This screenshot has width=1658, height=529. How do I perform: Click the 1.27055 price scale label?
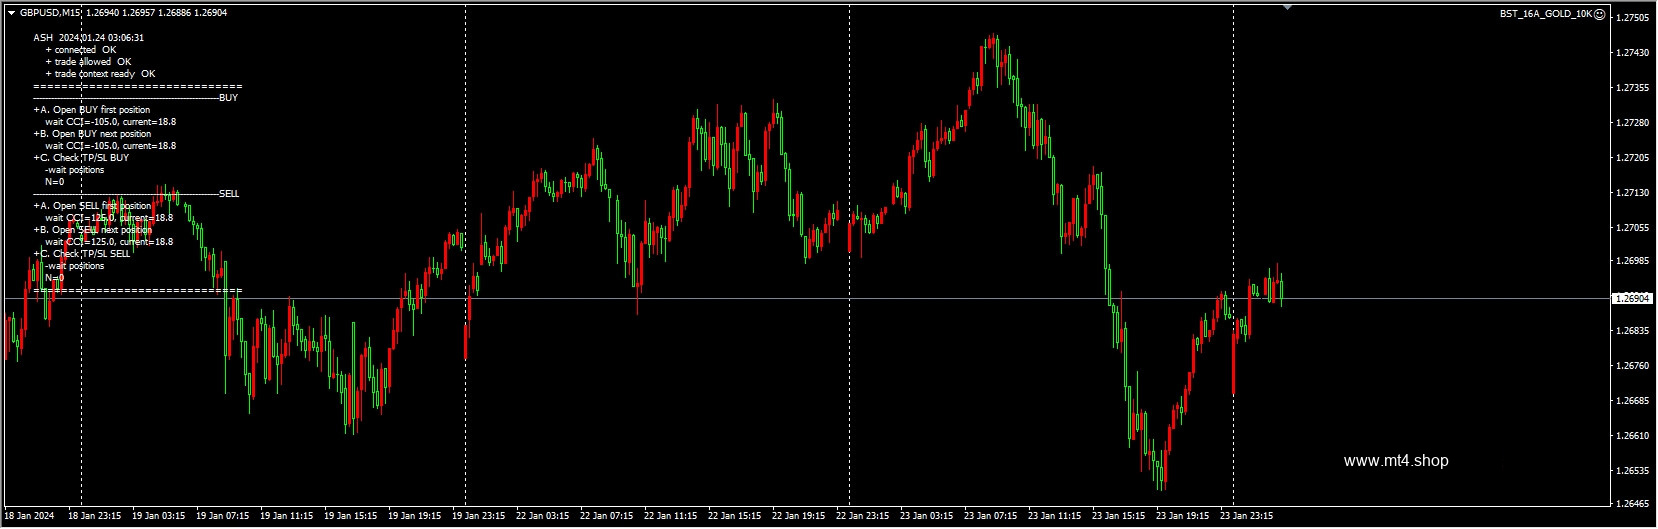pos(1632,228)
